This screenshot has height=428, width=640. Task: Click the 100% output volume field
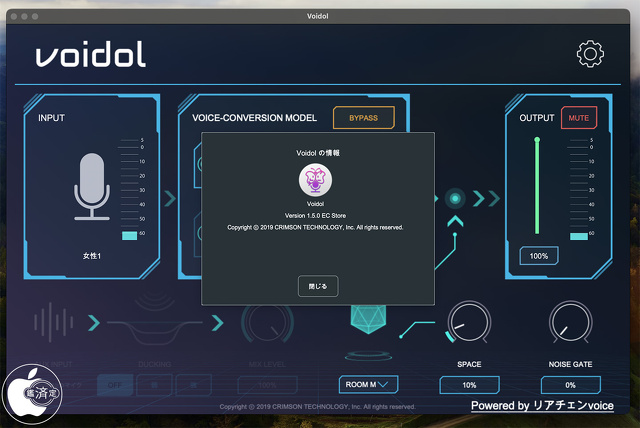tap(539, 256)
